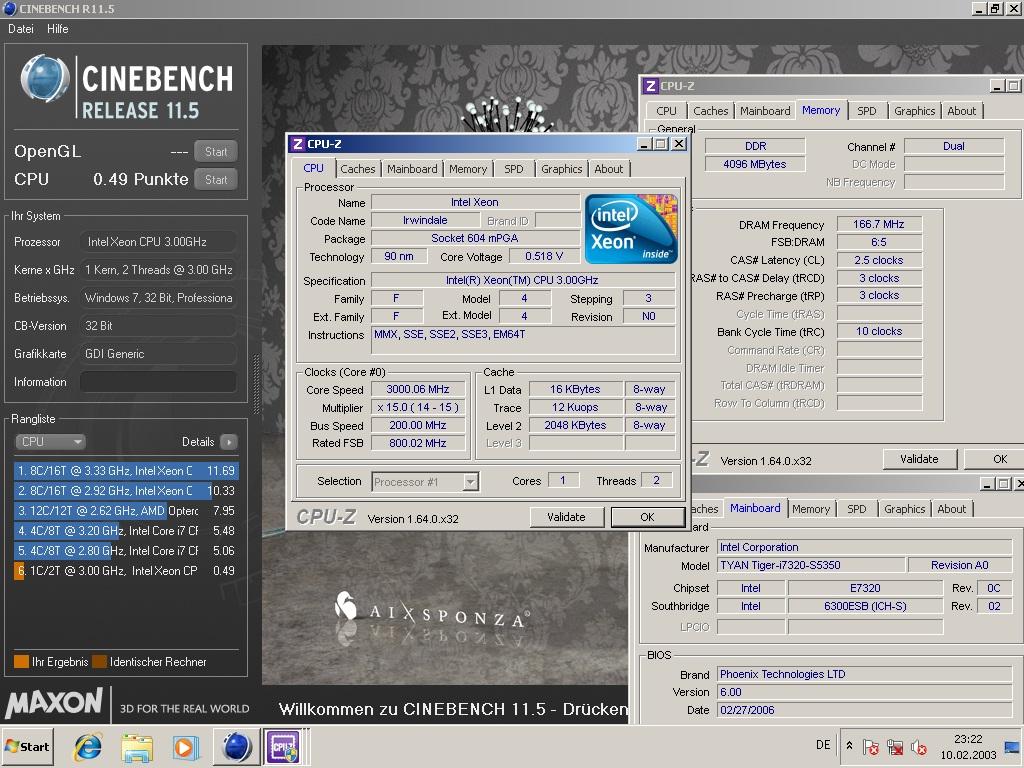Click the Intel Xeon inside logo

click(631, 229)
